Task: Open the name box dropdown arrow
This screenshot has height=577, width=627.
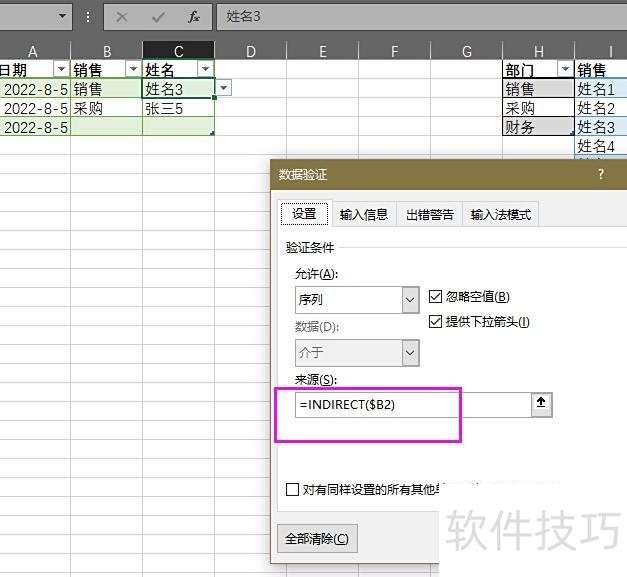Action: click(62, 17)
